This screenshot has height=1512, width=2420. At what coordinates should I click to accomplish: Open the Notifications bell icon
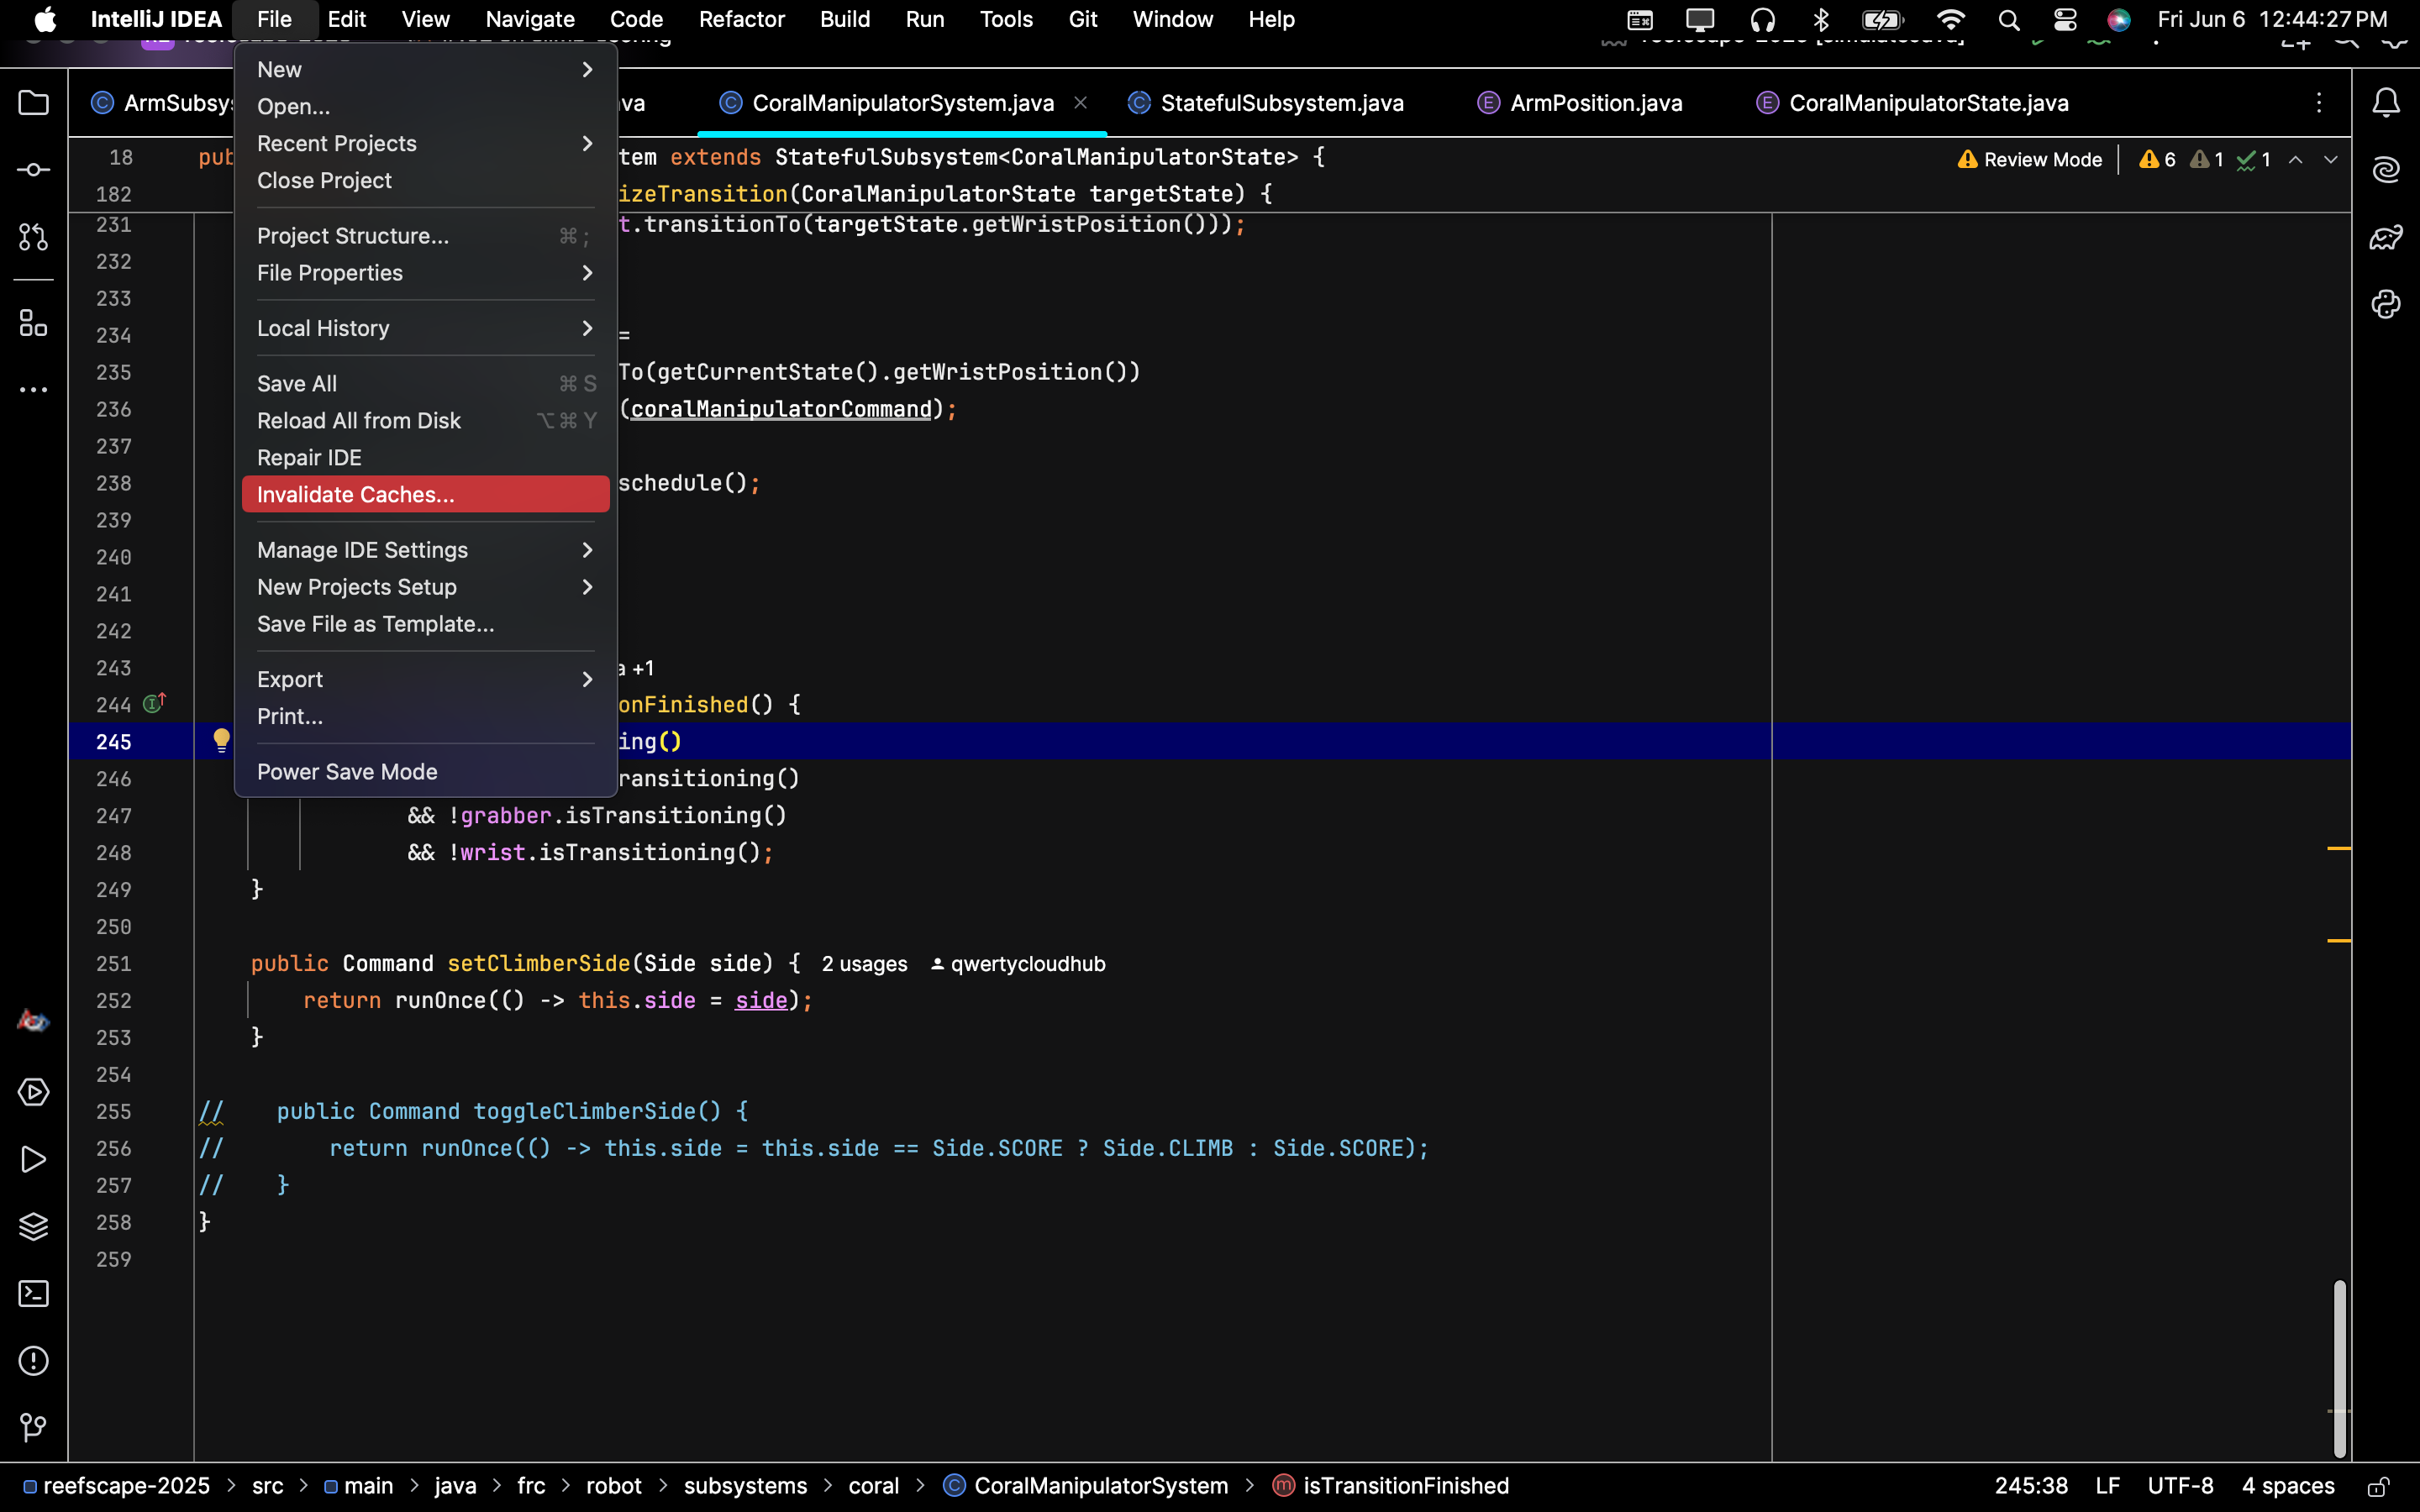pyautogui.click(x=2386, y=103)
